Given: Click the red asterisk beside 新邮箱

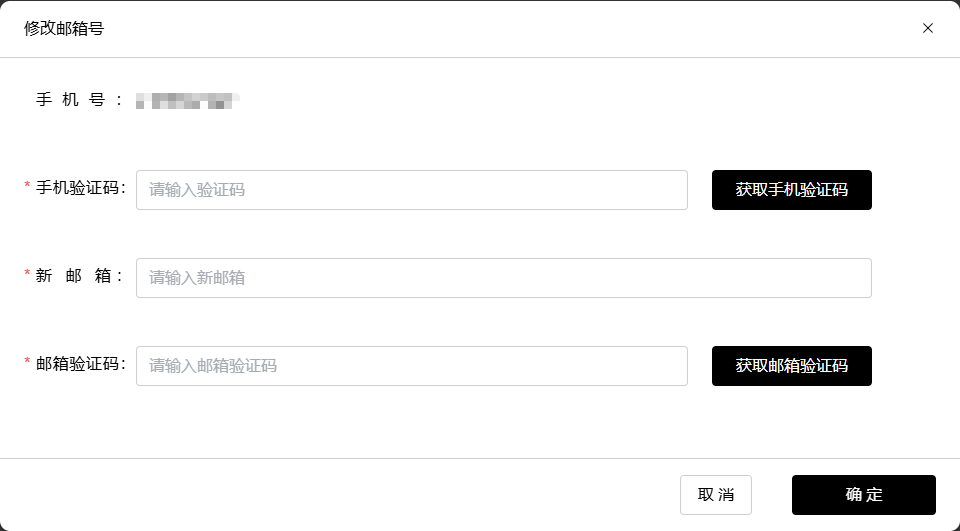Looking at the screenshot, I should (27, 273).
